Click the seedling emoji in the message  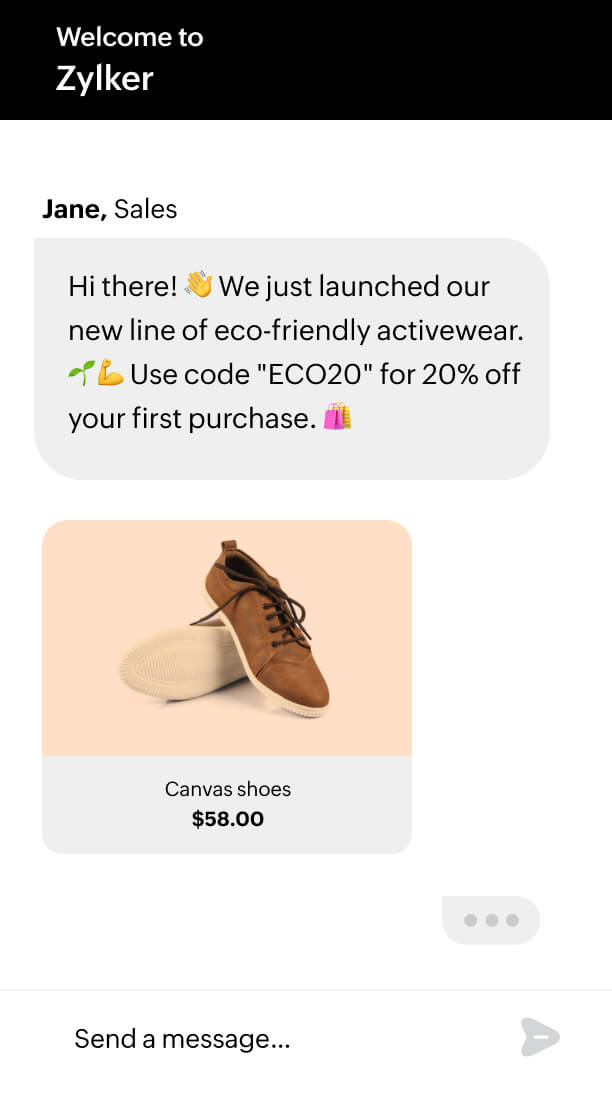click(81, 374)
